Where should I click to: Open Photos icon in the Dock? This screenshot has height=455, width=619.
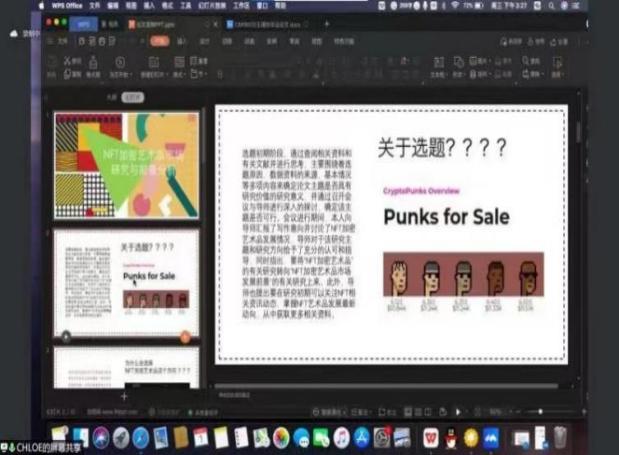point(281,438)
